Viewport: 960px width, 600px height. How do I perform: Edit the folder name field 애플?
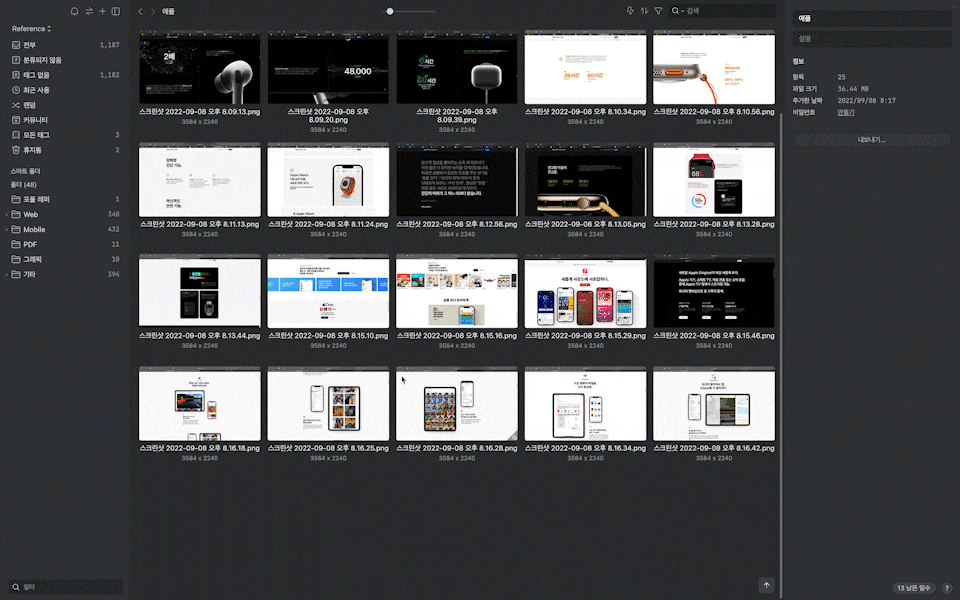[872, 19]
